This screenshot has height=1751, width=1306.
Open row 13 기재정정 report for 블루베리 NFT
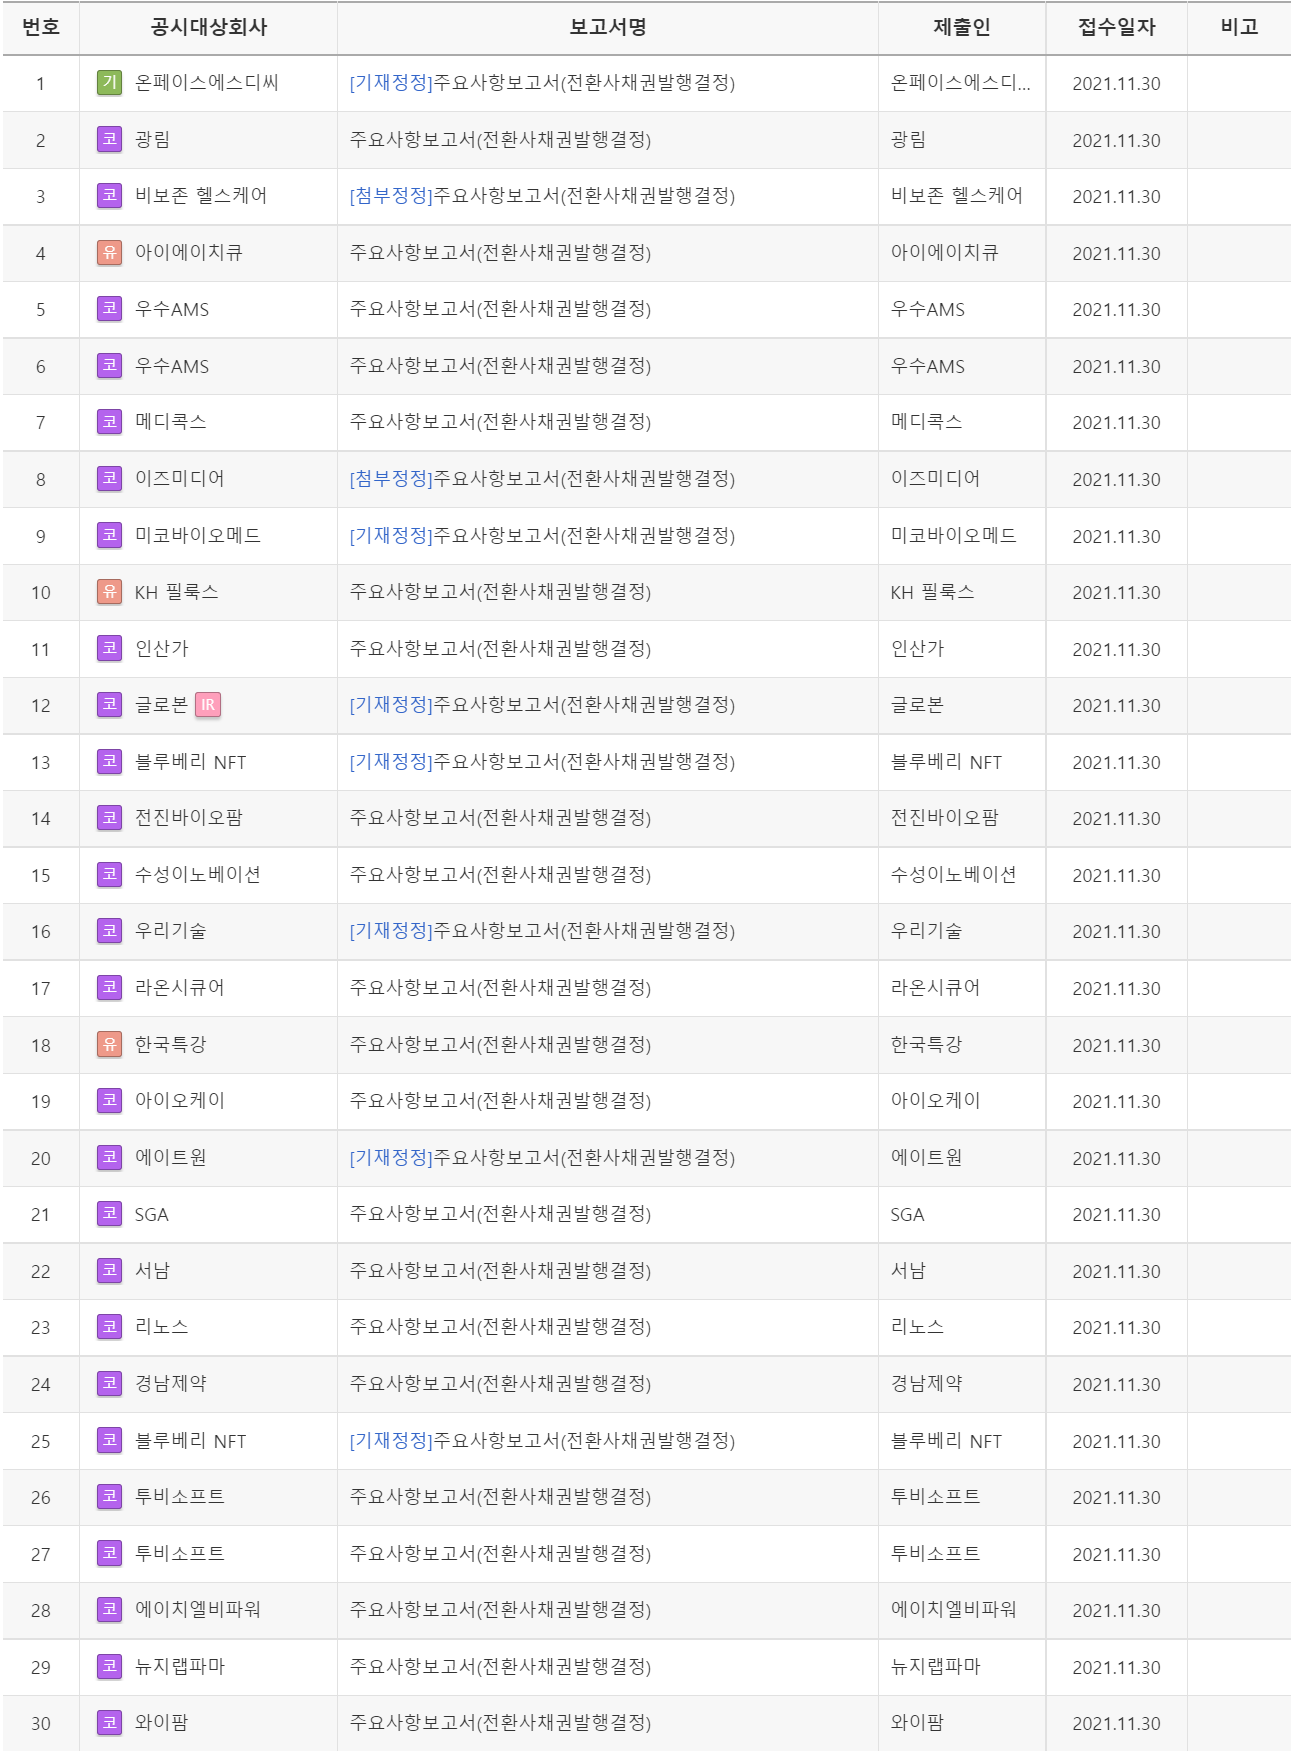pyautogui.click(x=542, y=762)
